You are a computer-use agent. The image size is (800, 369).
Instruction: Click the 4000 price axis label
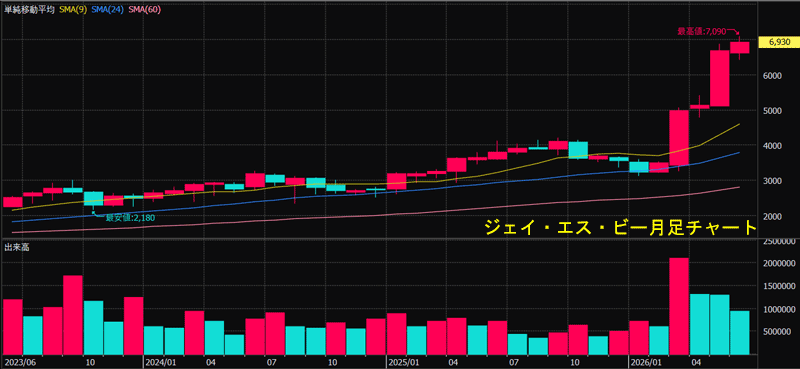coord(773,145)
